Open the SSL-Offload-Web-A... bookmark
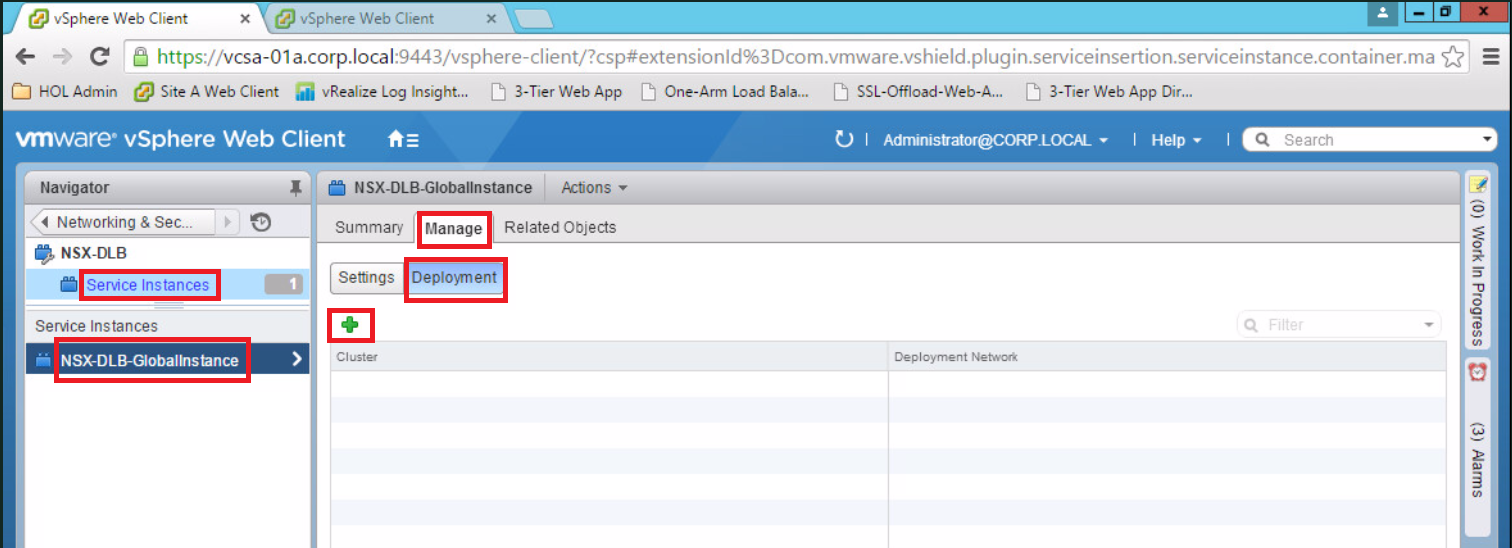This screenshot has height=548, width=1512. click(x=919, y=92)
